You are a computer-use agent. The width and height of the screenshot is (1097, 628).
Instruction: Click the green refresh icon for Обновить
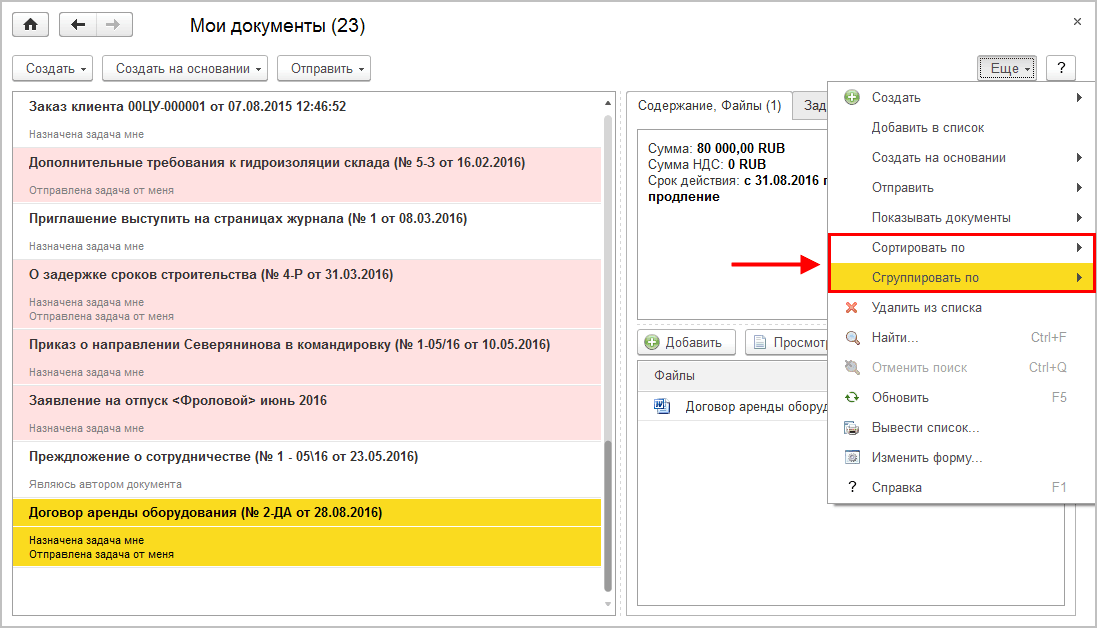(852, 398)
